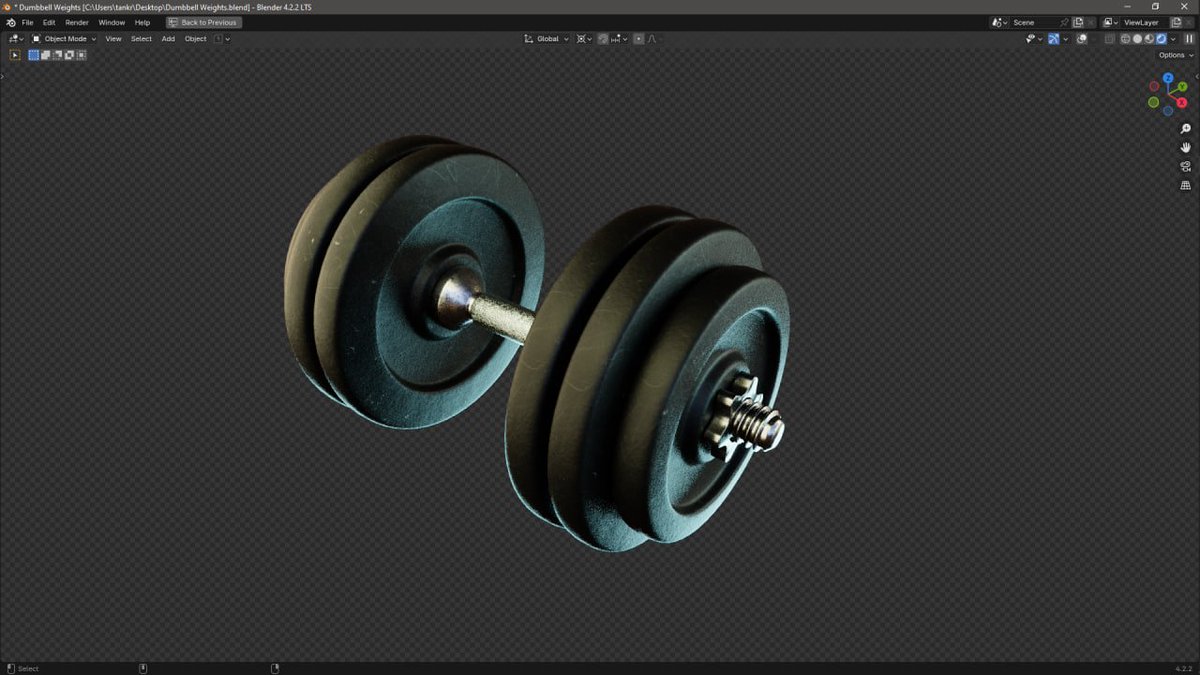Select the Wireframe viewport shading icon
Image resolution: width=1200 pixels, height=675 pixels.
(1125, 38)
